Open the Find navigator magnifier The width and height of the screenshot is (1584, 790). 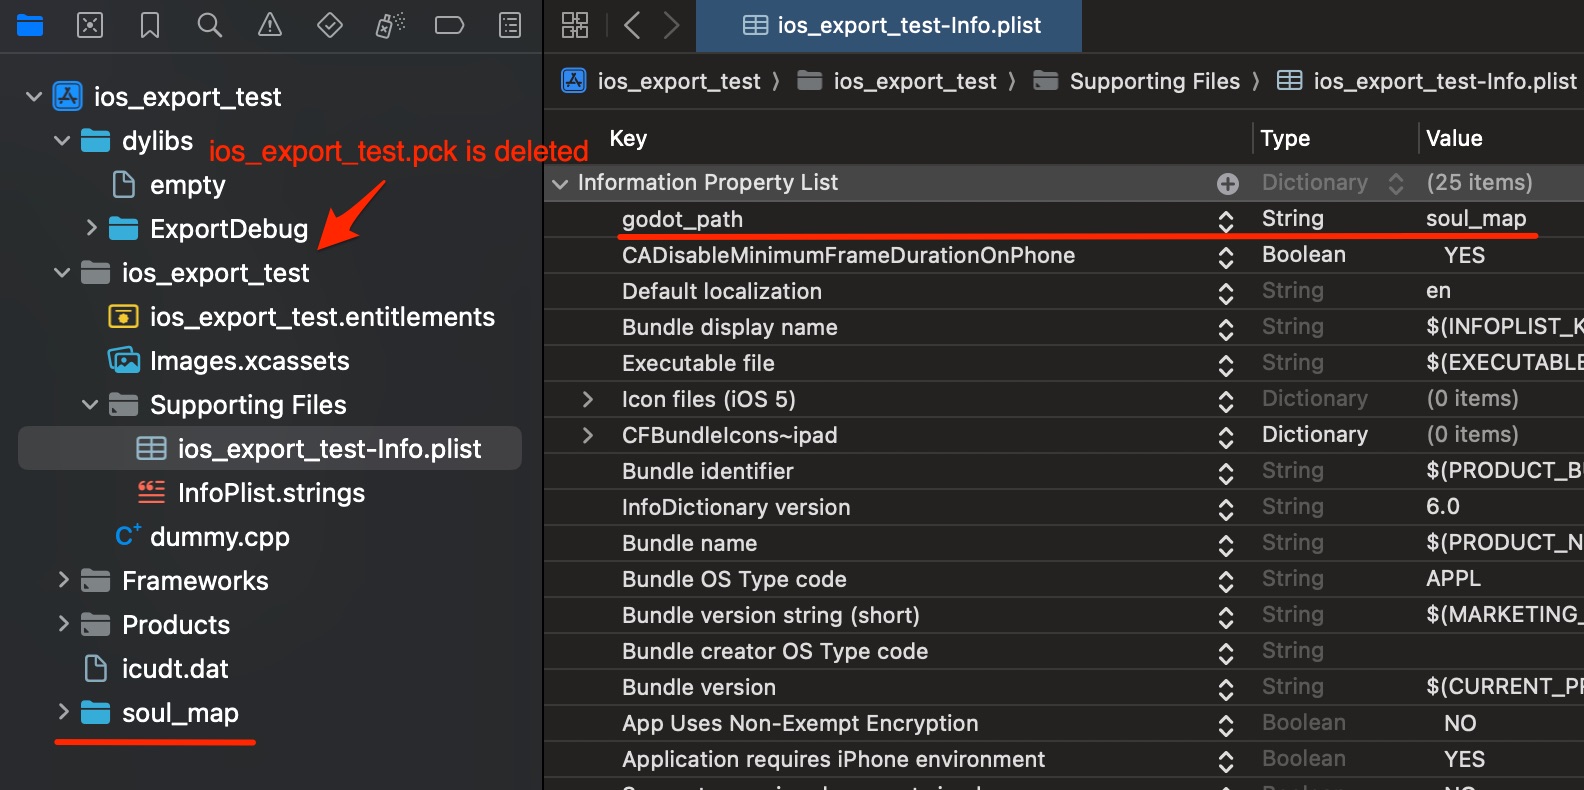pos(210,25)
